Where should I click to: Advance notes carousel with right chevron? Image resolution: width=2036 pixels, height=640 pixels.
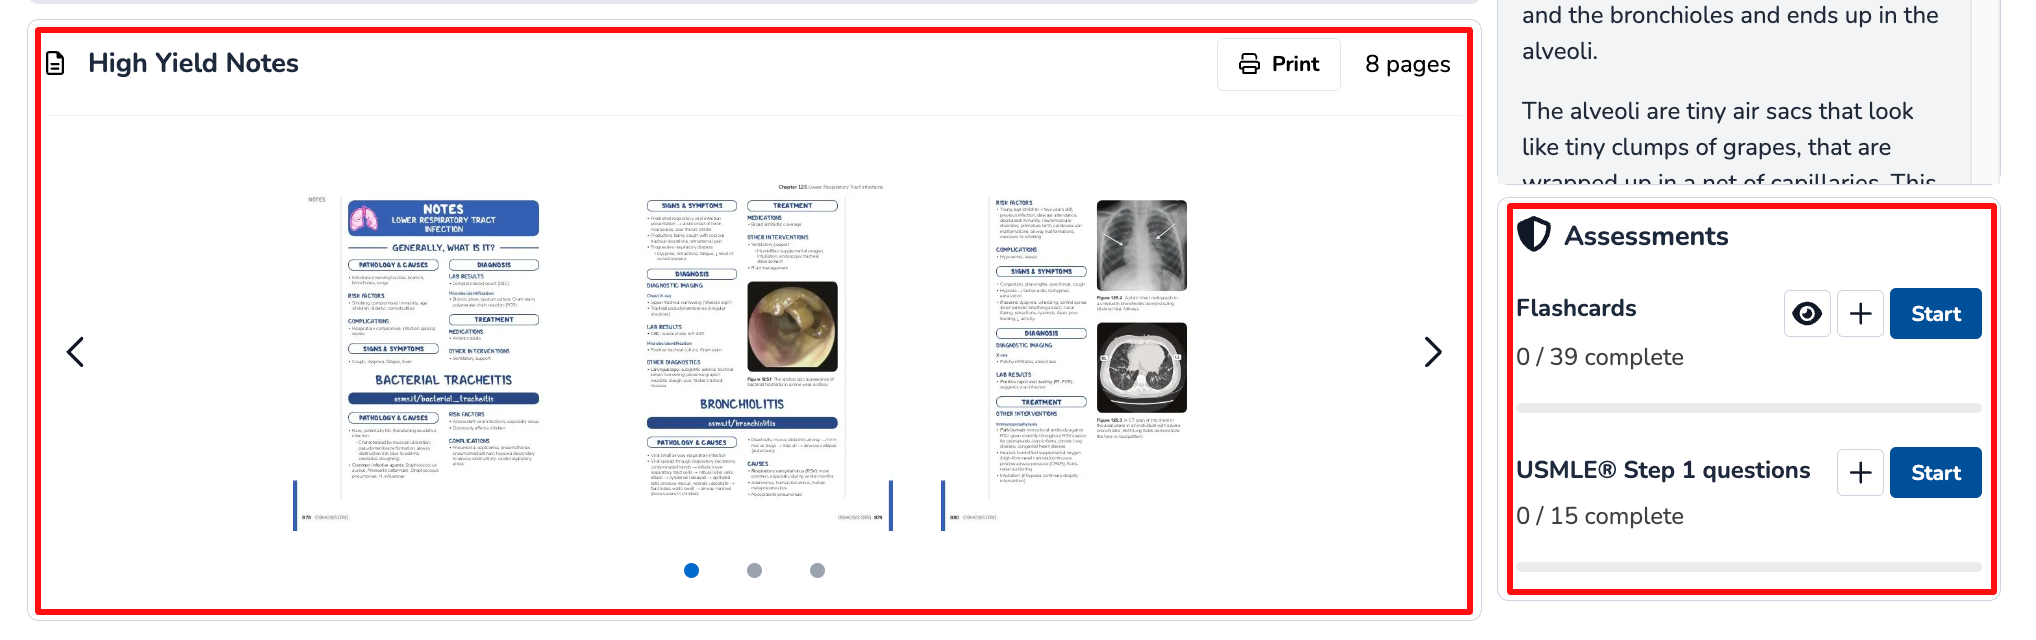coord(1432,352)
